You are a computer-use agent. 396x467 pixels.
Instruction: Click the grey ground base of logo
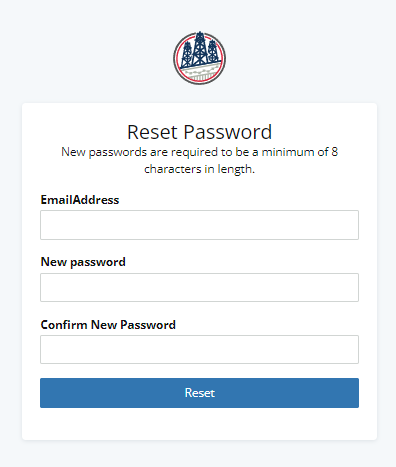tap(200, 73)
